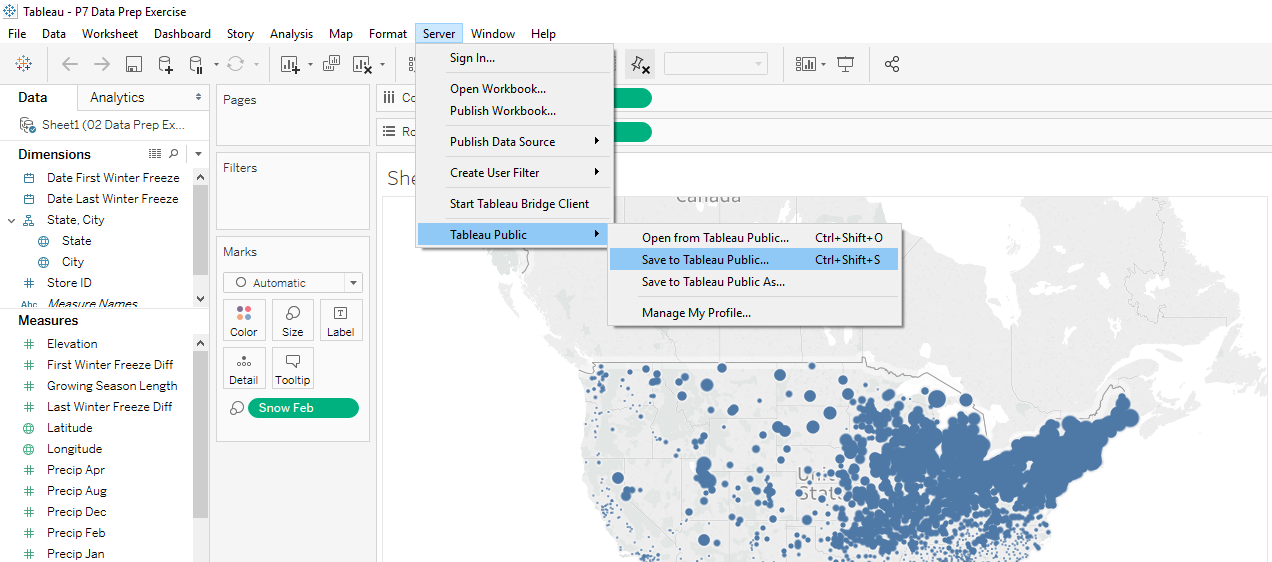
Task: Click the Clear Sheet toolbar icon
Action: [362, 64]
